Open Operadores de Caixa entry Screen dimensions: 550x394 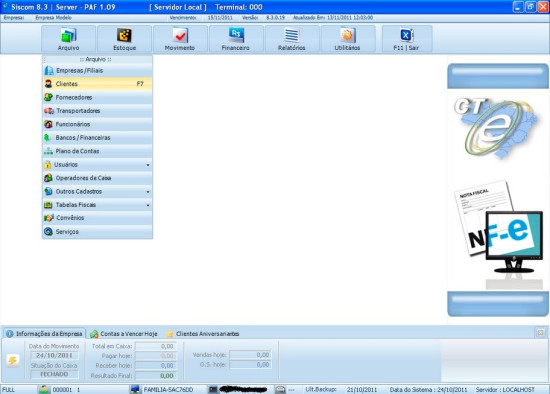(x=97, y=178)
